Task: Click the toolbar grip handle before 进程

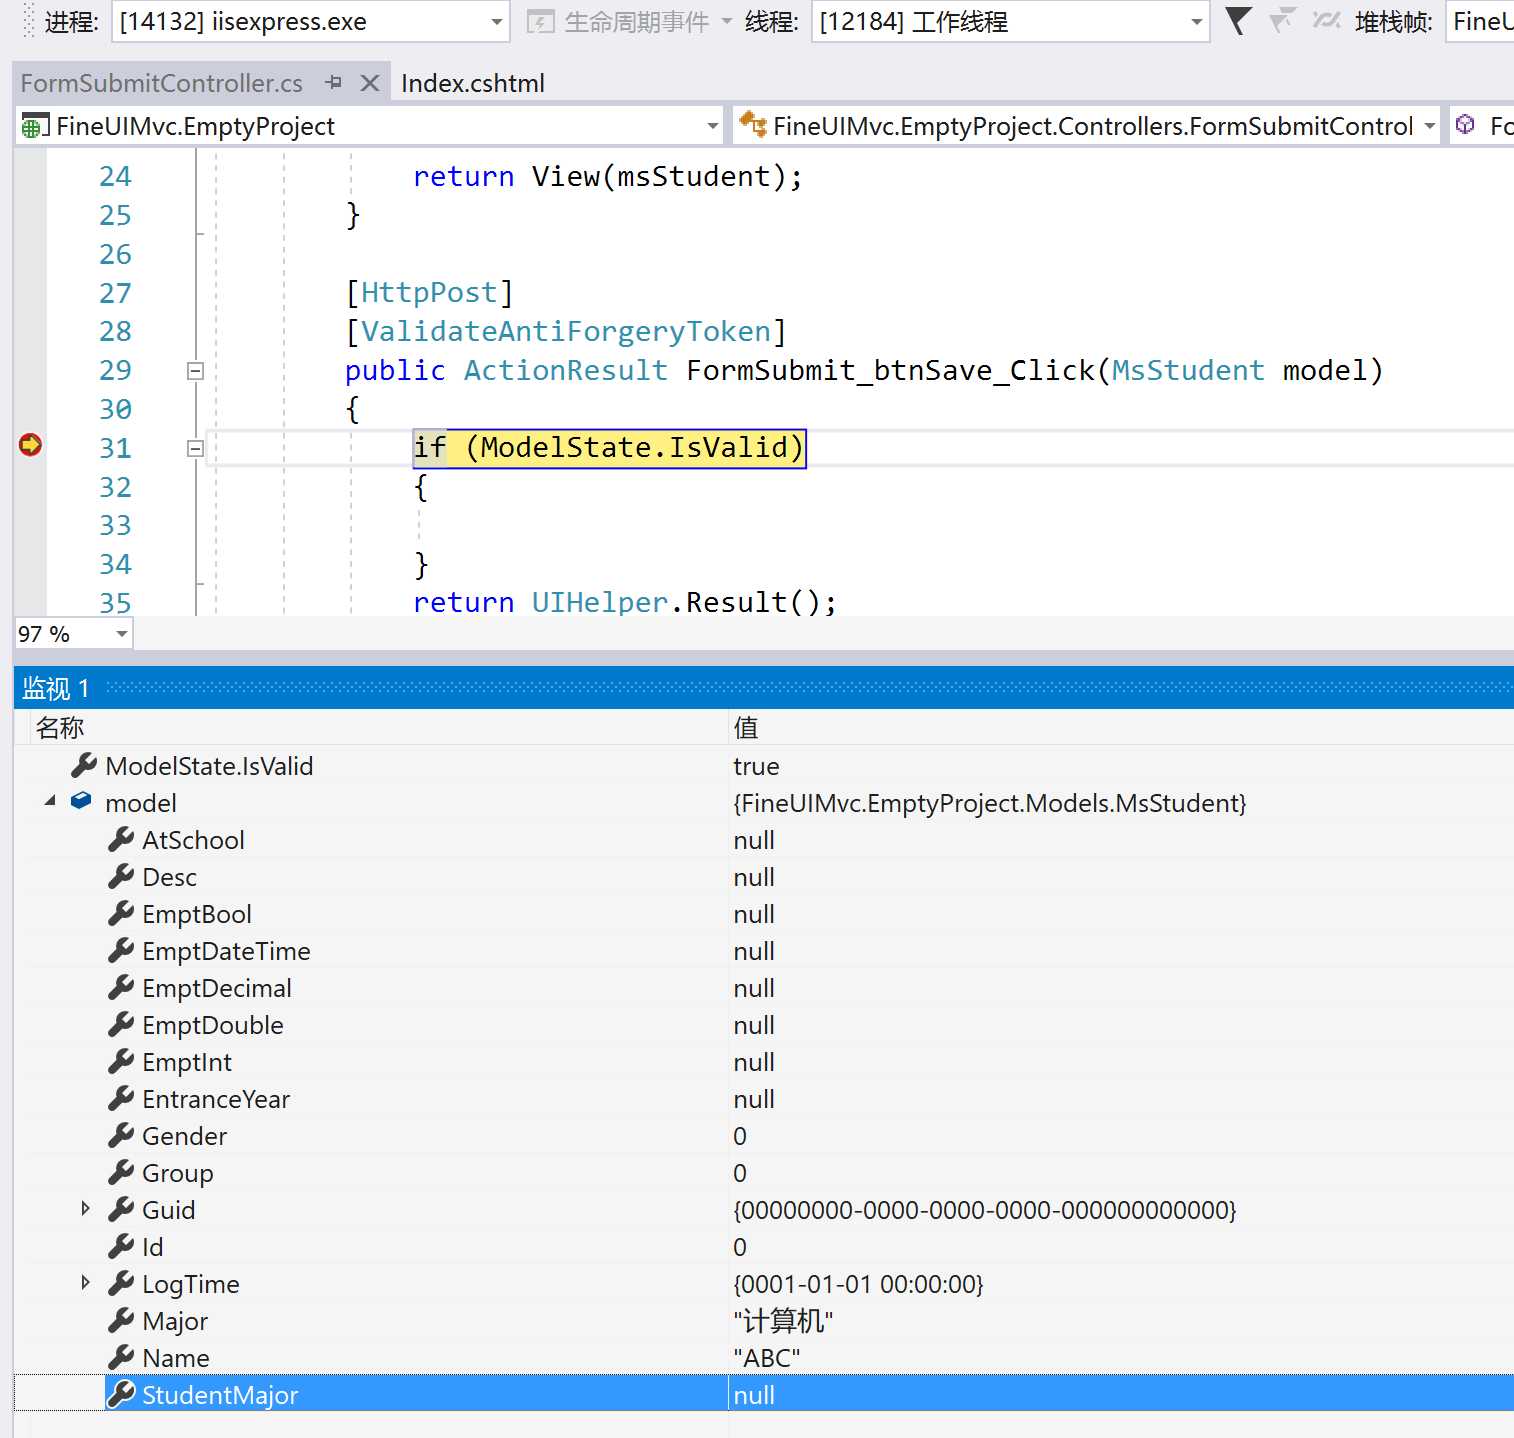Action: coord(28,21)
